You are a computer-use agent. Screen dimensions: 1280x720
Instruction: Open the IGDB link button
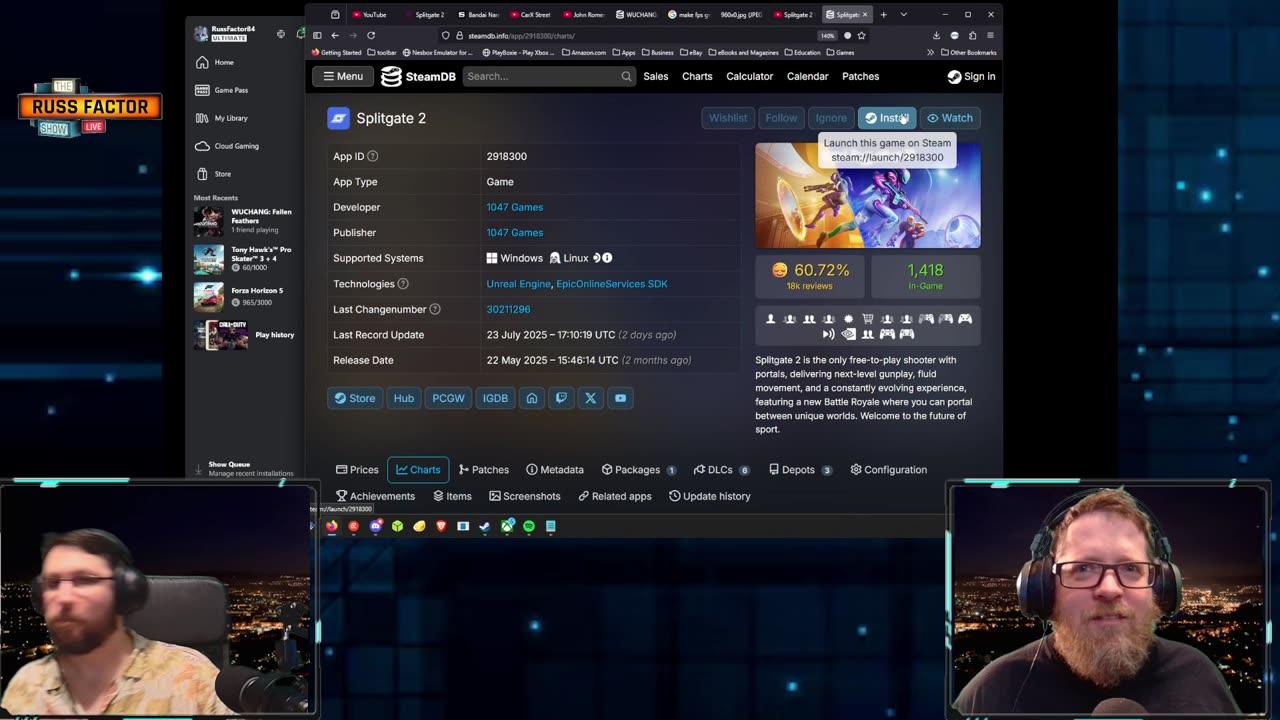coord(495,398)
